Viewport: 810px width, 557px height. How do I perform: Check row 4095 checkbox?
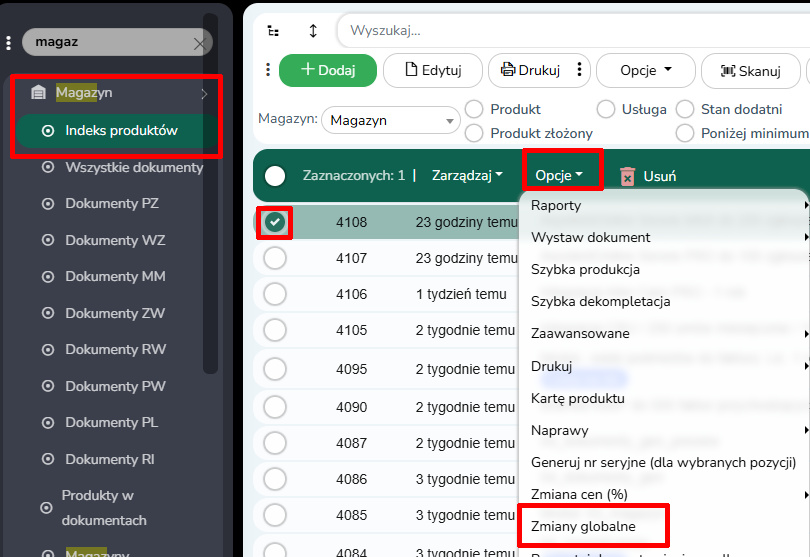[x=275, y=369]
